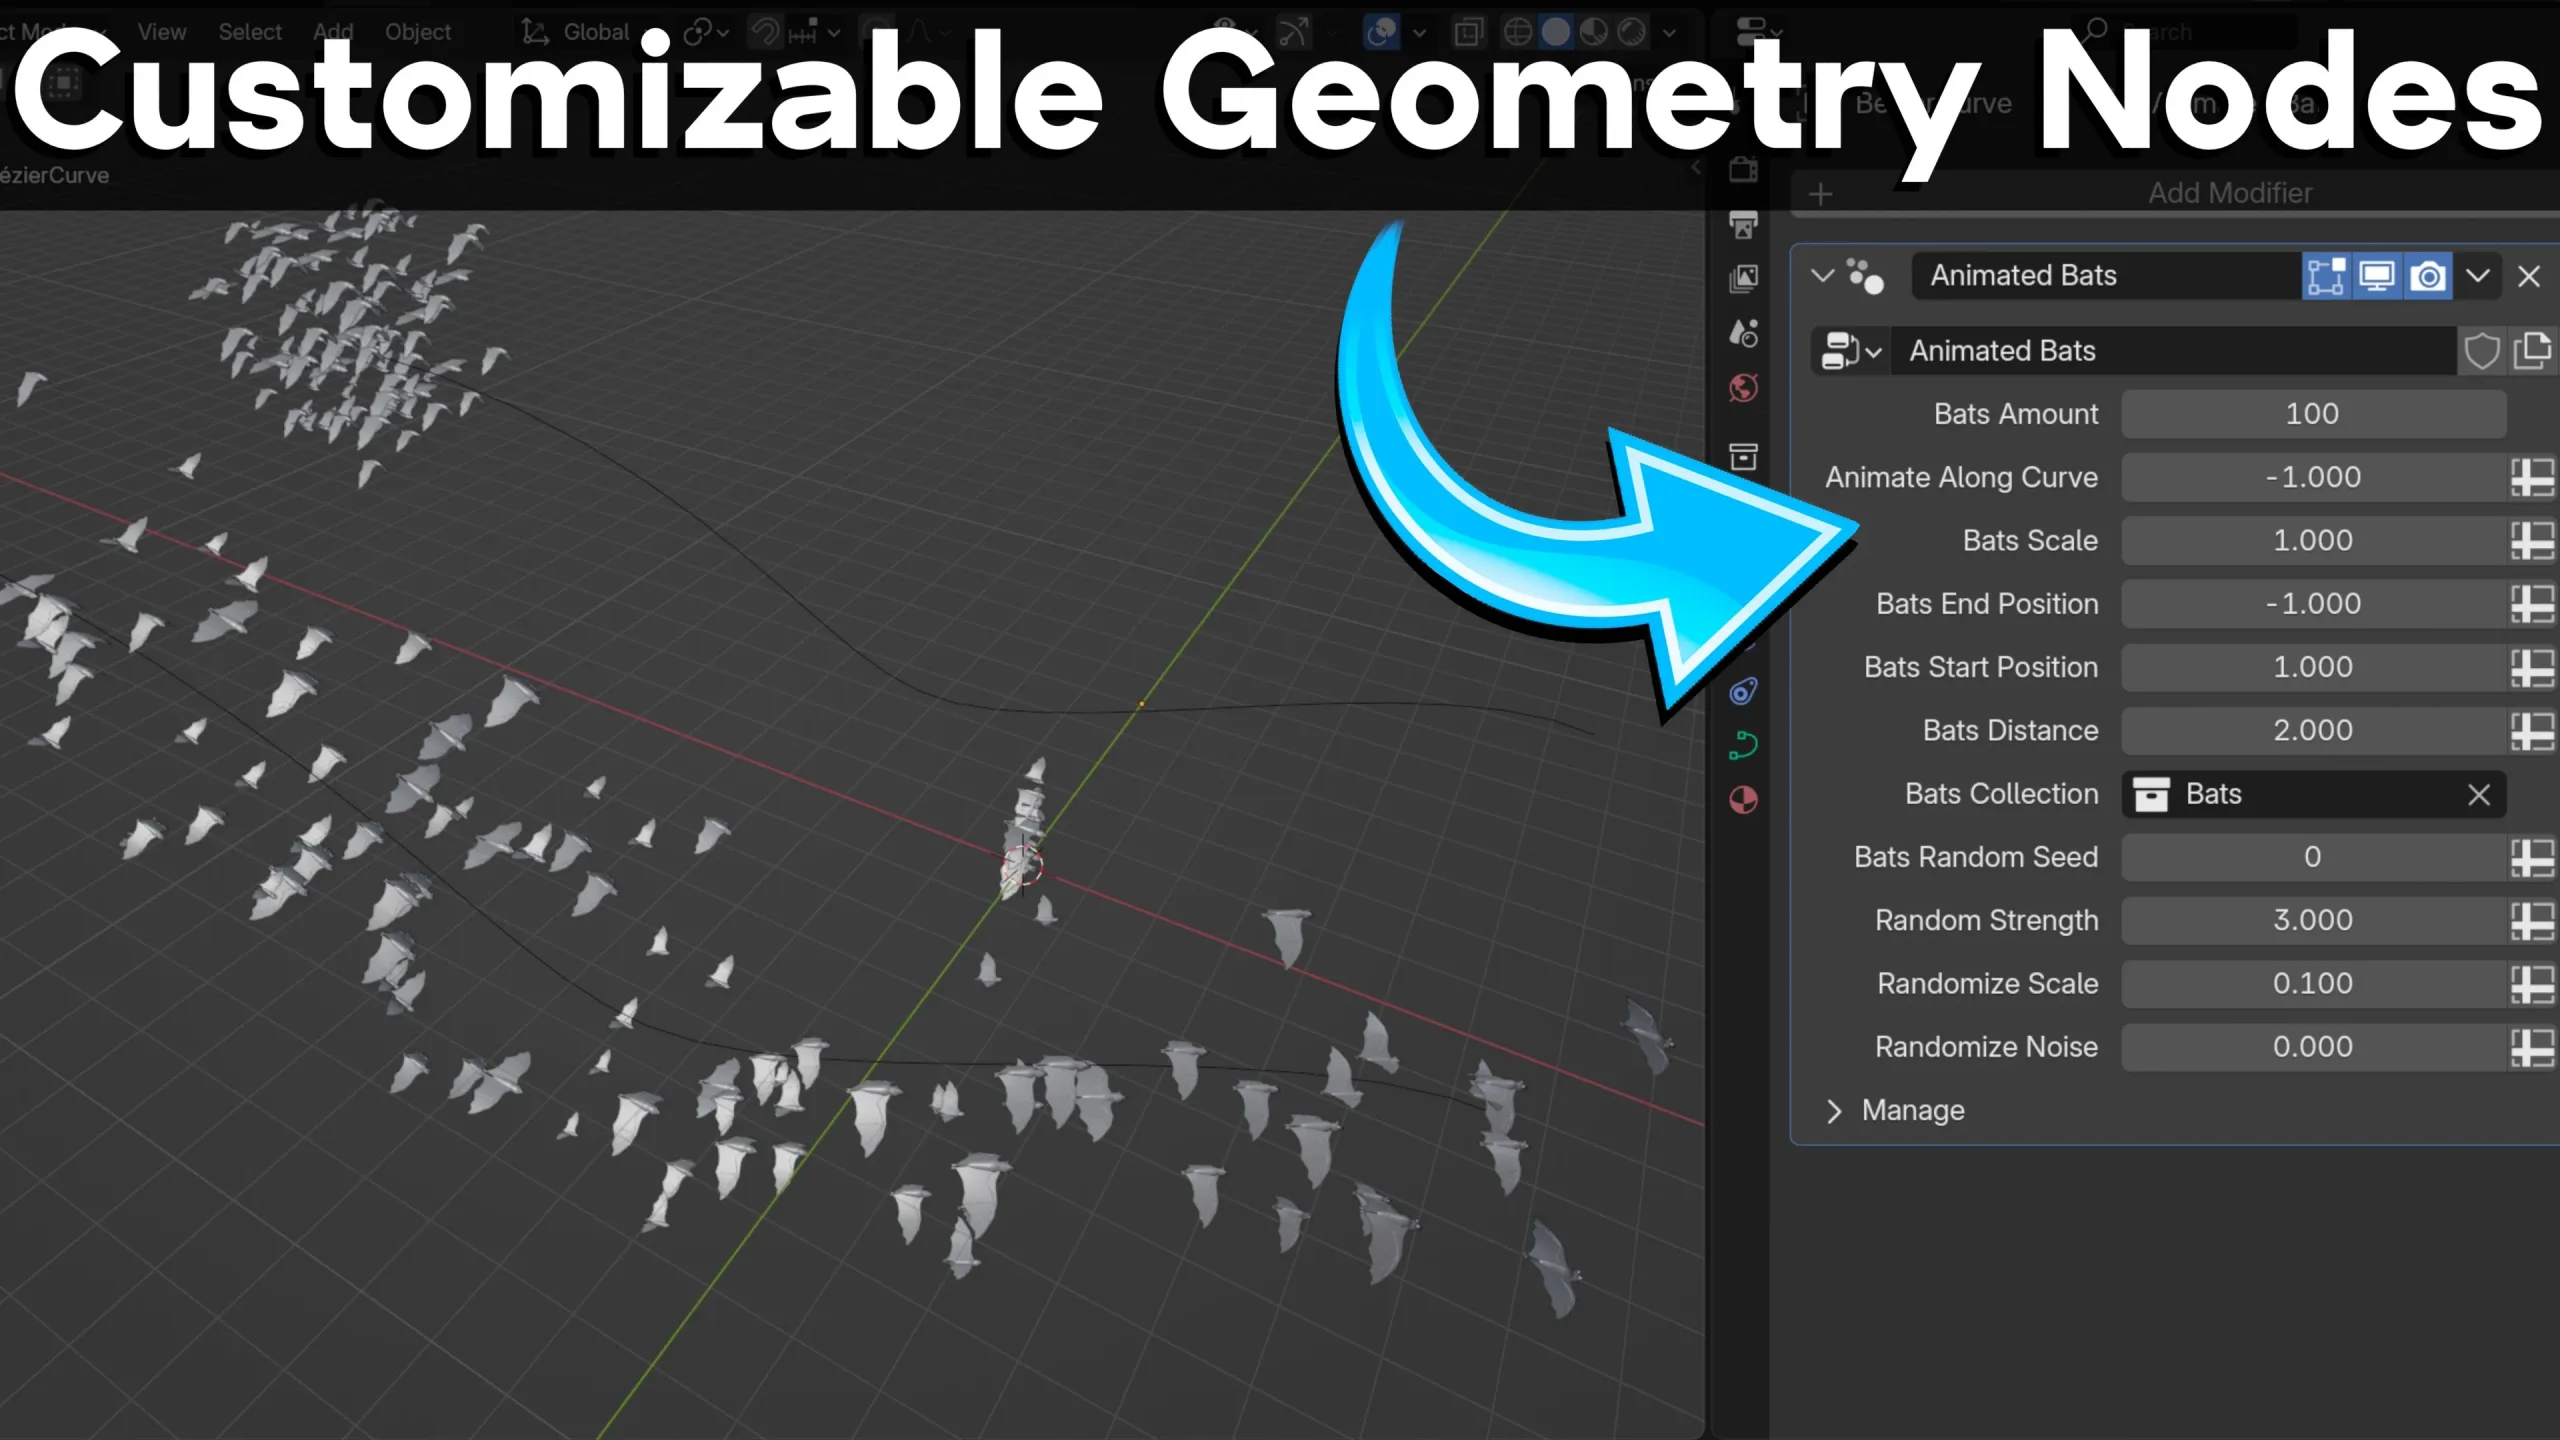Open the modifier extras dropdown menu

2478,276
